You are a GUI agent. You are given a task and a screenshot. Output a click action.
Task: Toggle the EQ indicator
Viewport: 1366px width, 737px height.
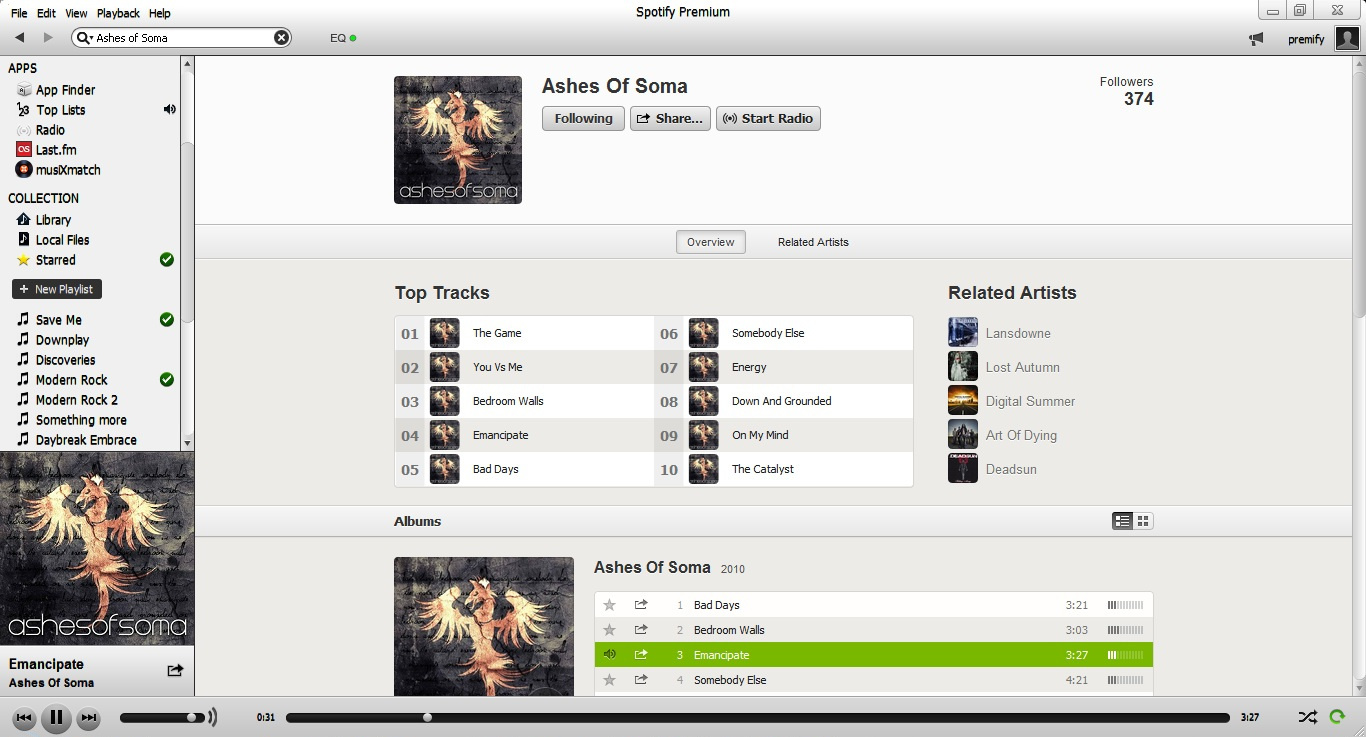pyautogui.click(x=343, y=38)
